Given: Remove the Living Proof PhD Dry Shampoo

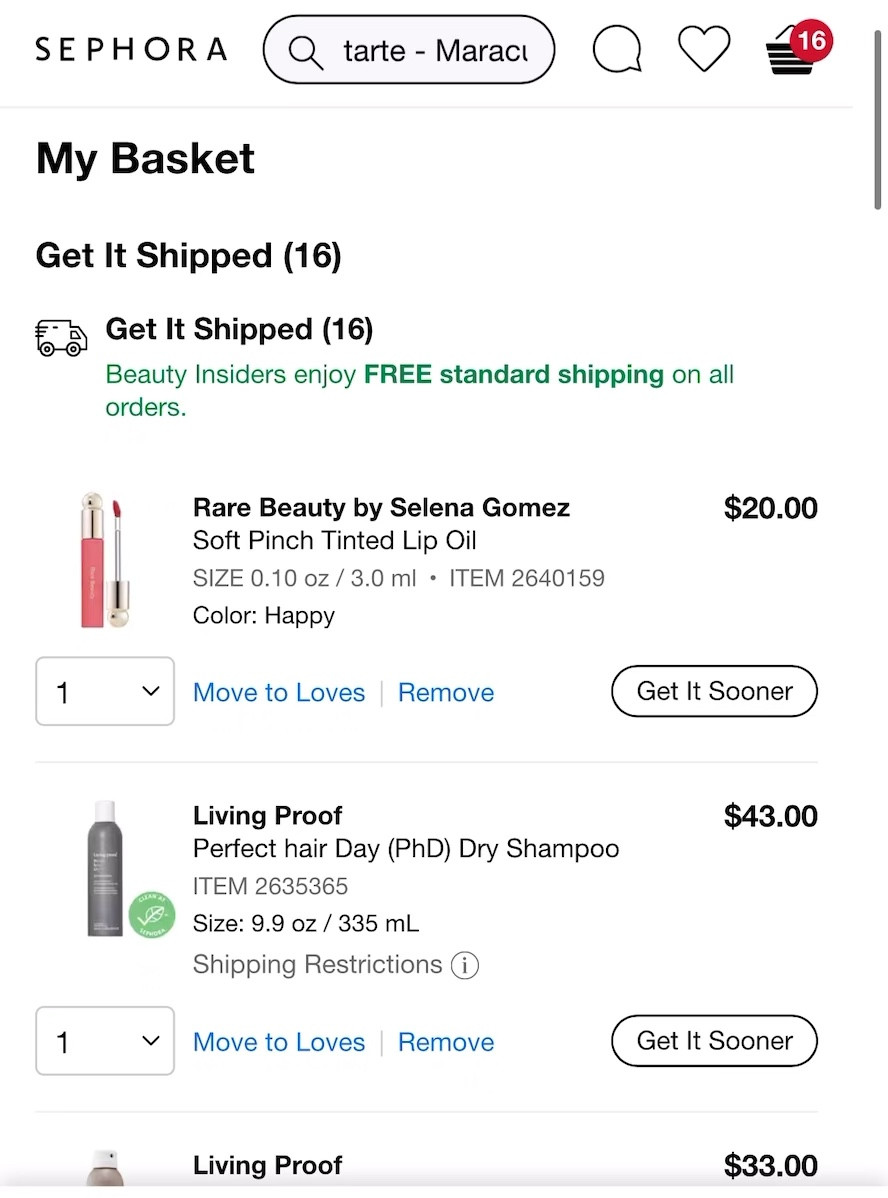Looking at the screenshot, I should pos(446,1042).
